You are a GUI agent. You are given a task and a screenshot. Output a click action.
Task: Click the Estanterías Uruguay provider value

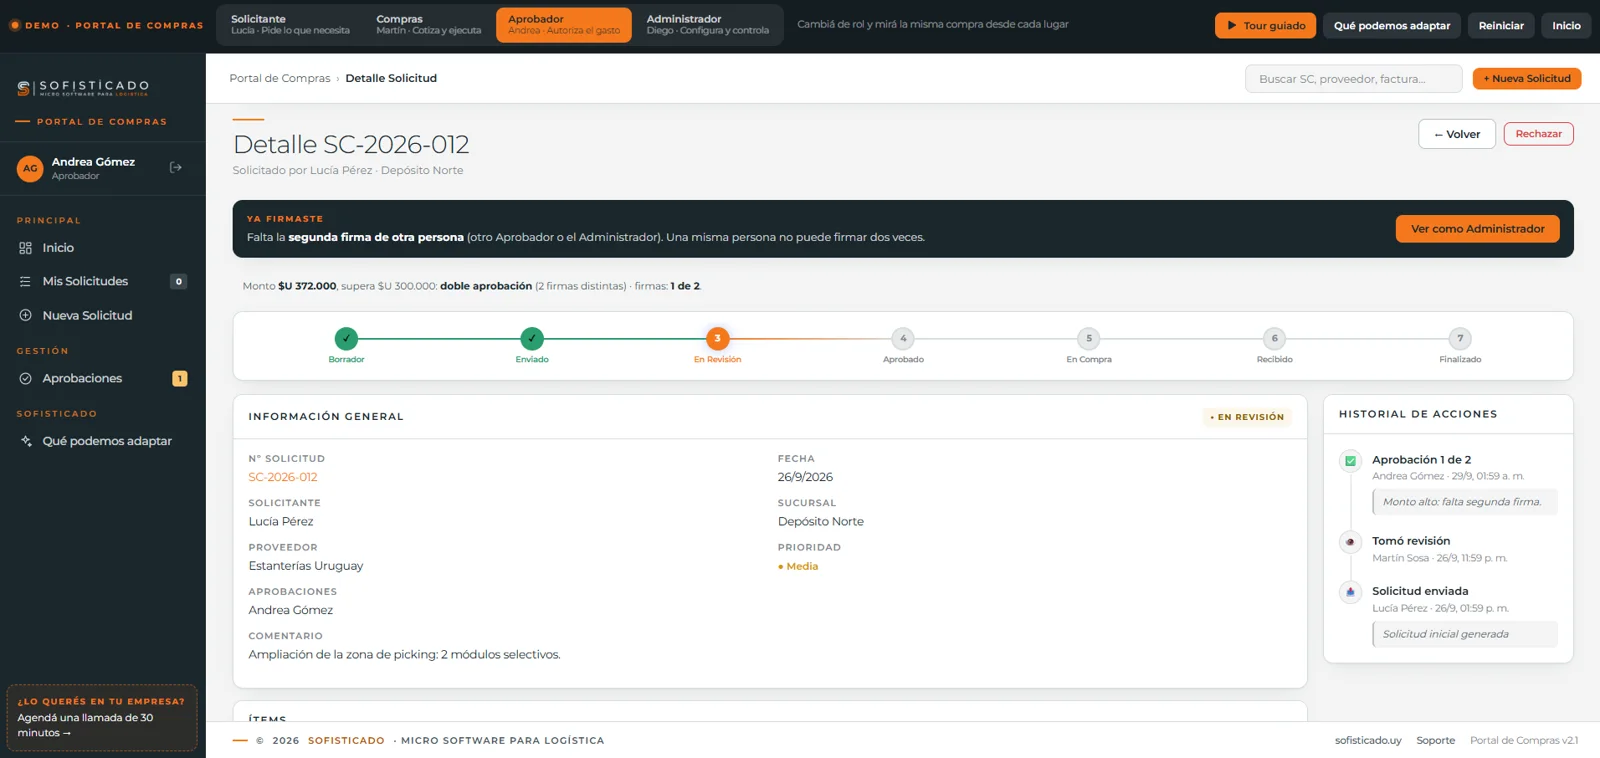306,566
